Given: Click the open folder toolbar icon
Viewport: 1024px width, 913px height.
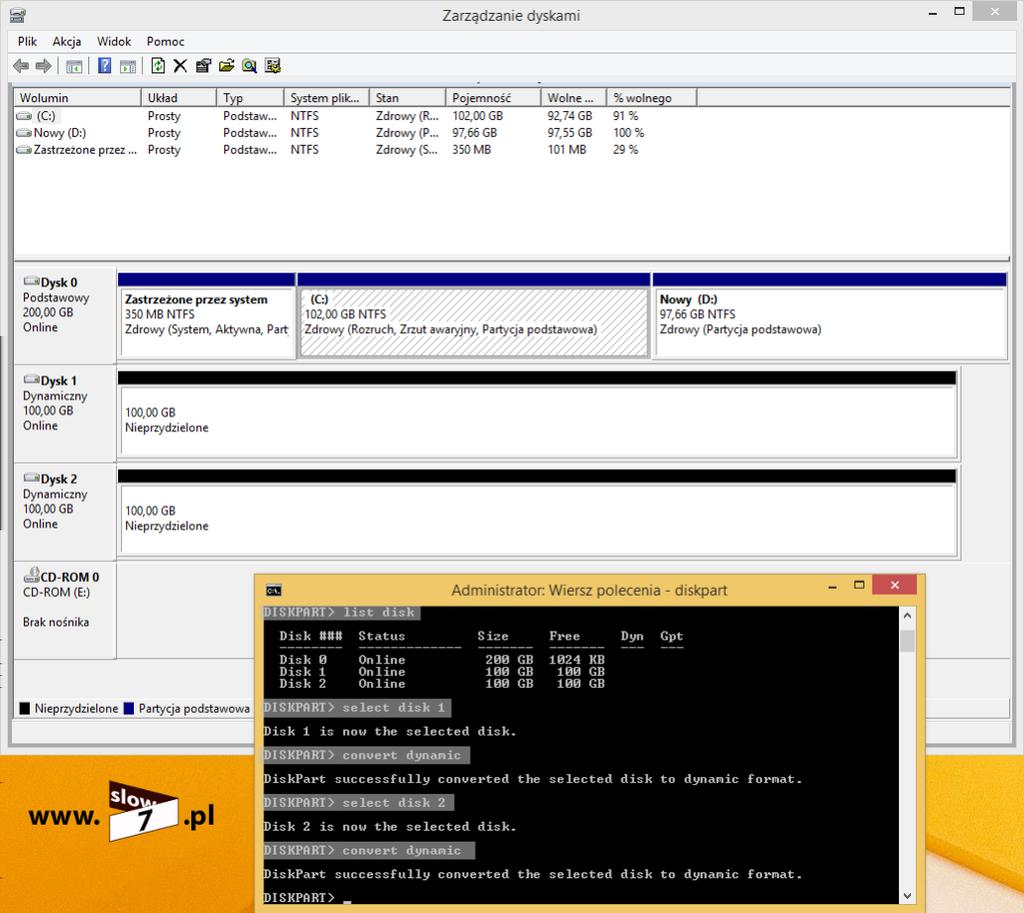Looking at the screenshot, I should (x=226, y=66).
